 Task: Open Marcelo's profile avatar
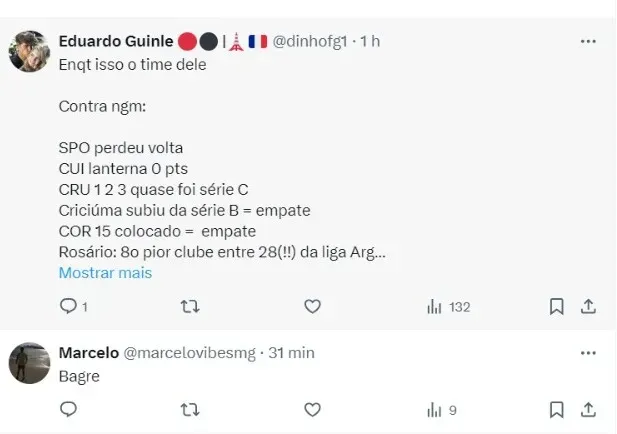28,362
